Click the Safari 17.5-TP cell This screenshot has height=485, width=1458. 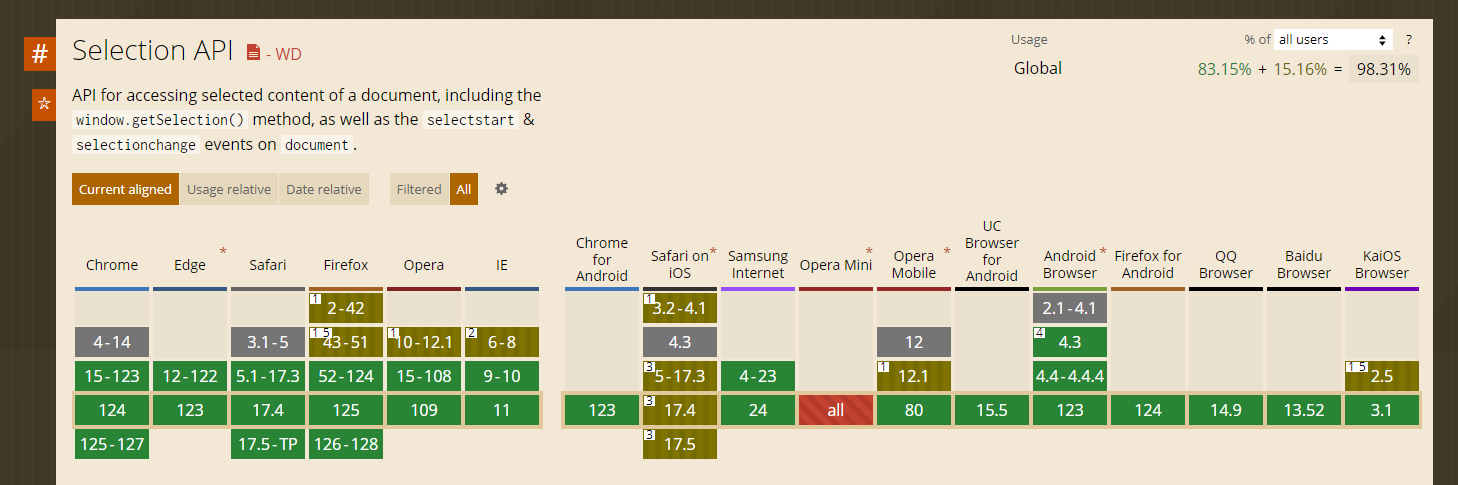pyautogui.click(x=268, y=444)
